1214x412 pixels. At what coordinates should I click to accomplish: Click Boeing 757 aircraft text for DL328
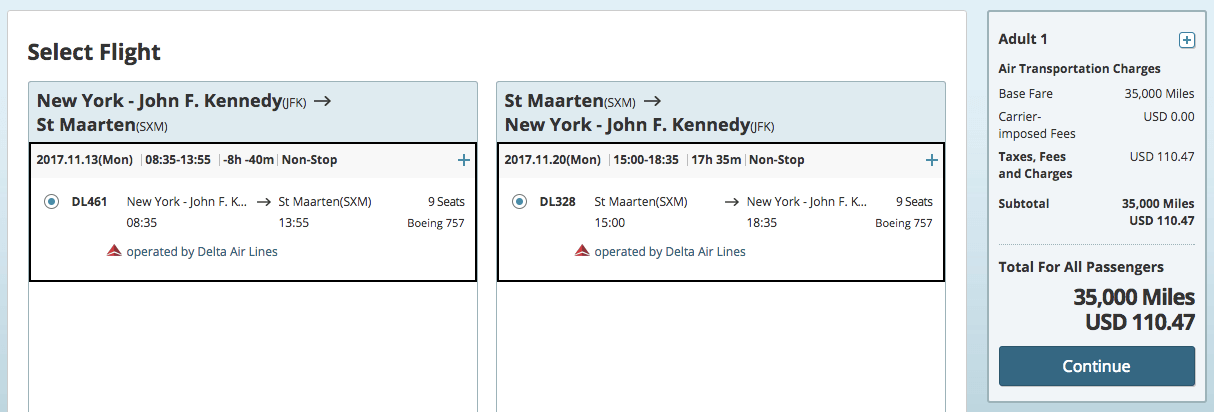point(904,223)
